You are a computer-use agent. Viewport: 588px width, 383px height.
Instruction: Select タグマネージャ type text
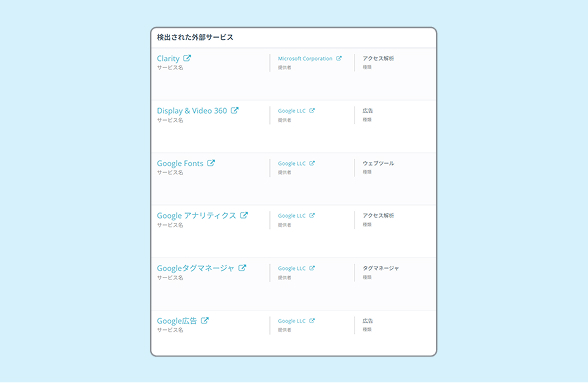(381, 268)
